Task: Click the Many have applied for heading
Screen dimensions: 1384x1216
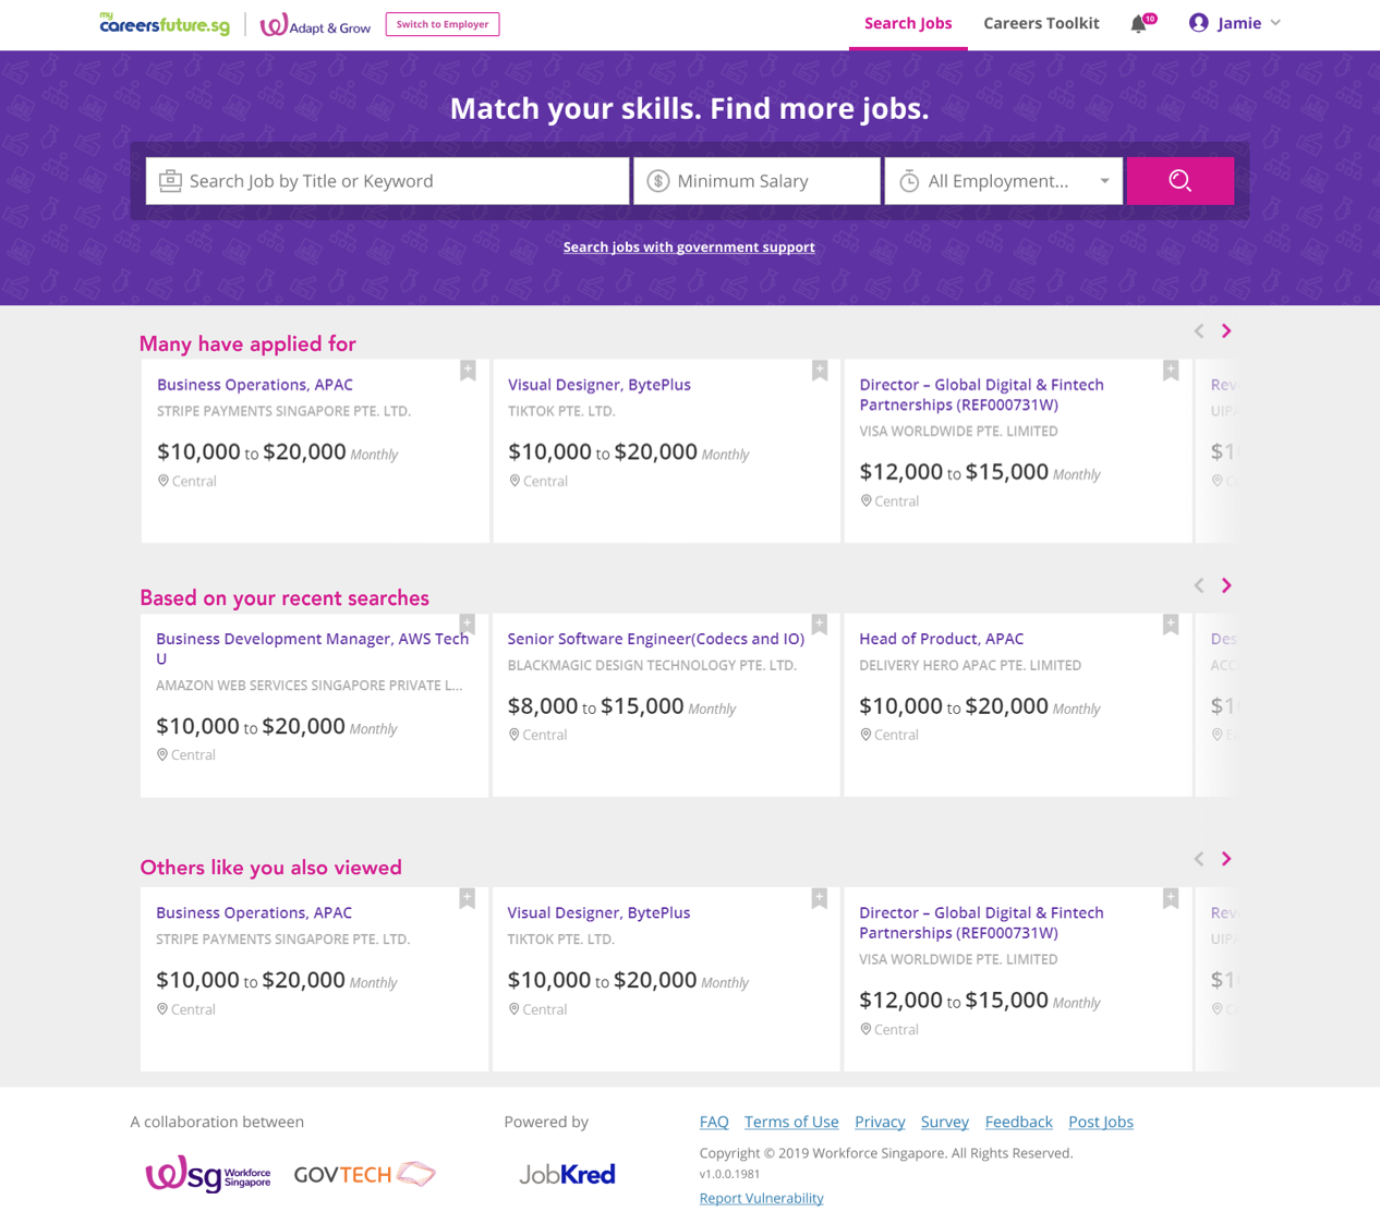Action: (248, 345)
